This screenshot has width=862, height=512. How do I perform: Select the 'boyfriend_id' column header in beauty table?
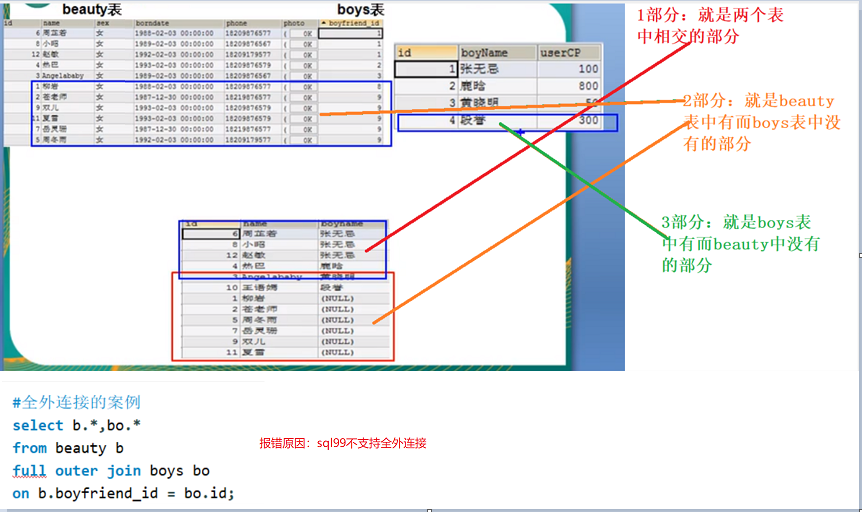(x=351, y=23)
